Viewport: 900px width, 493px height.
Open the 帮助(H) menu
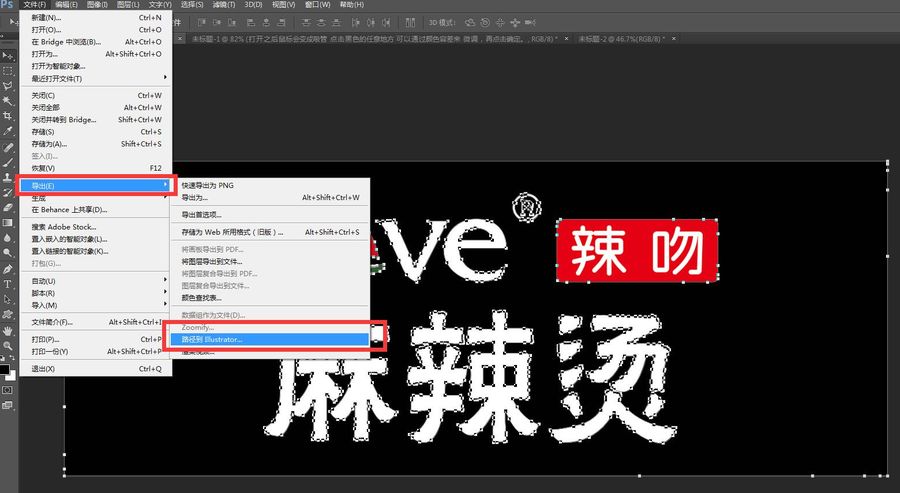point(351,5)
